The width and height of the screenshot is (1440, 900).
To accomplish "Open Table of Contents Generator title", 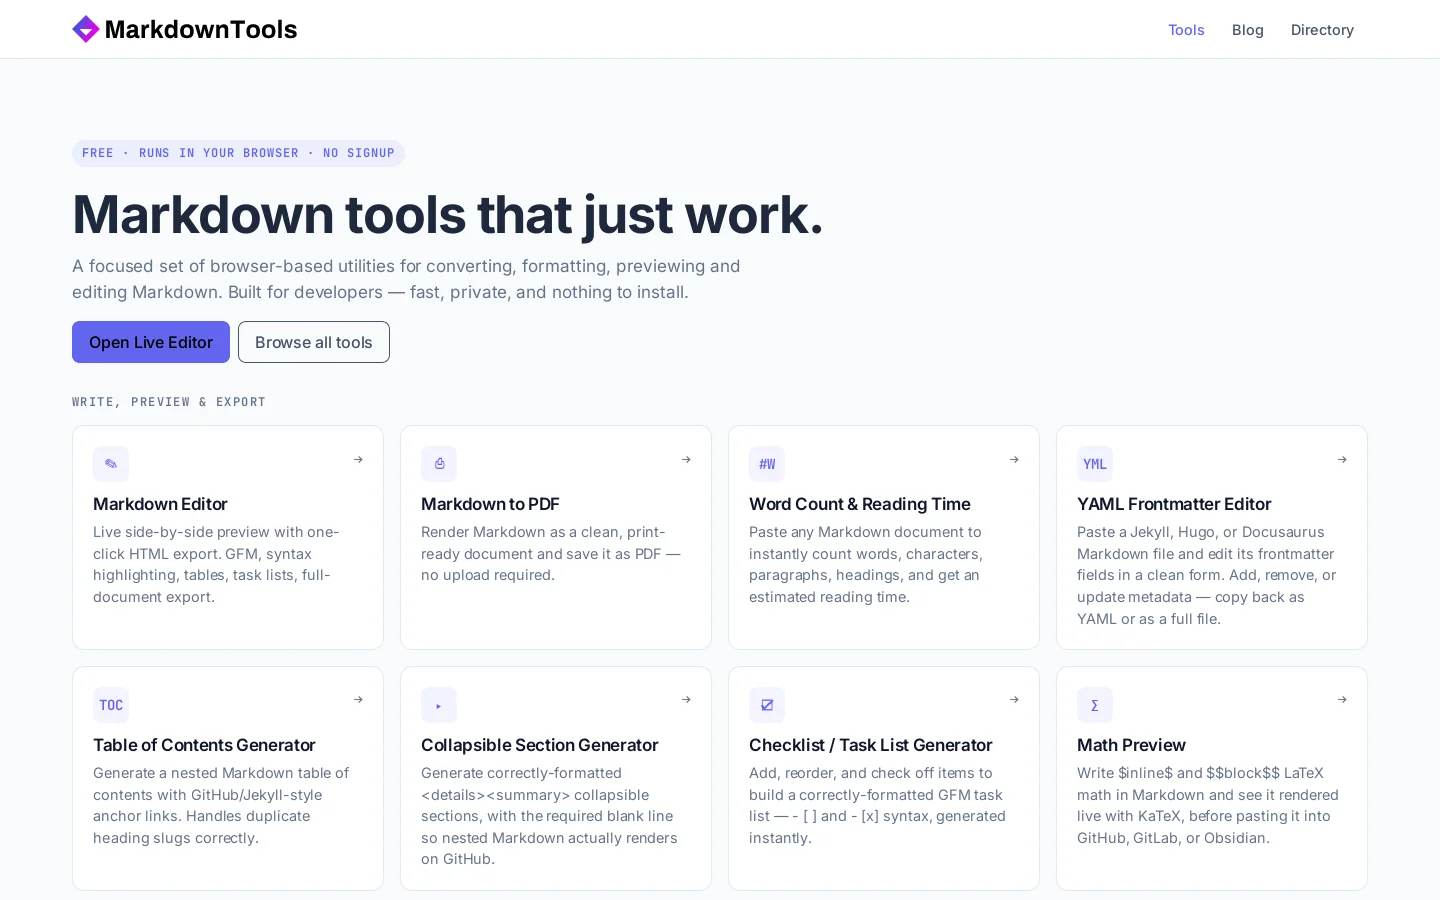I will tap(204, 745).
